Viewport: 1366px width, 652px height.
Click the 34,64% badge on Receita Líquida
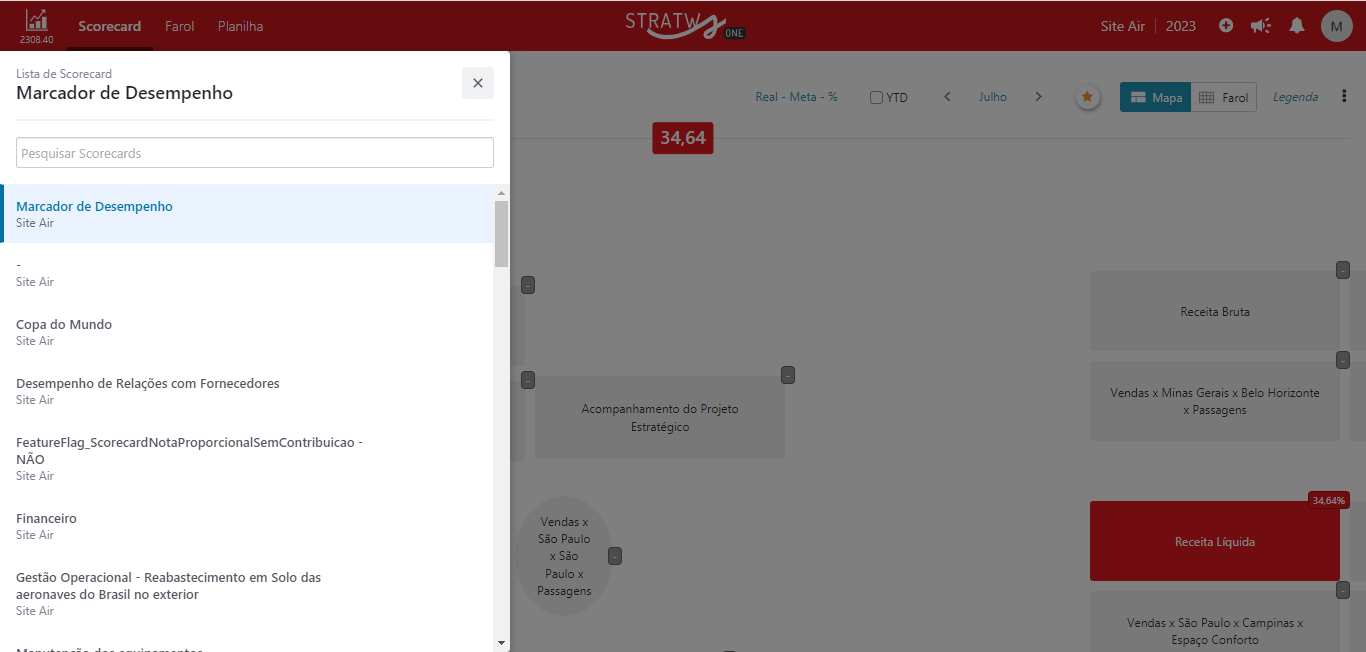point(1329,500)
